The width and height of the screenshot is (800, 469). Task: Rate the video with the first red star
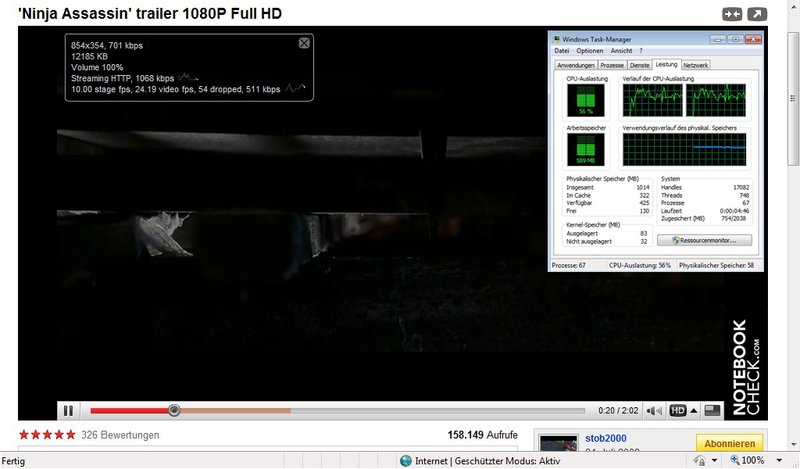point(24,435)
